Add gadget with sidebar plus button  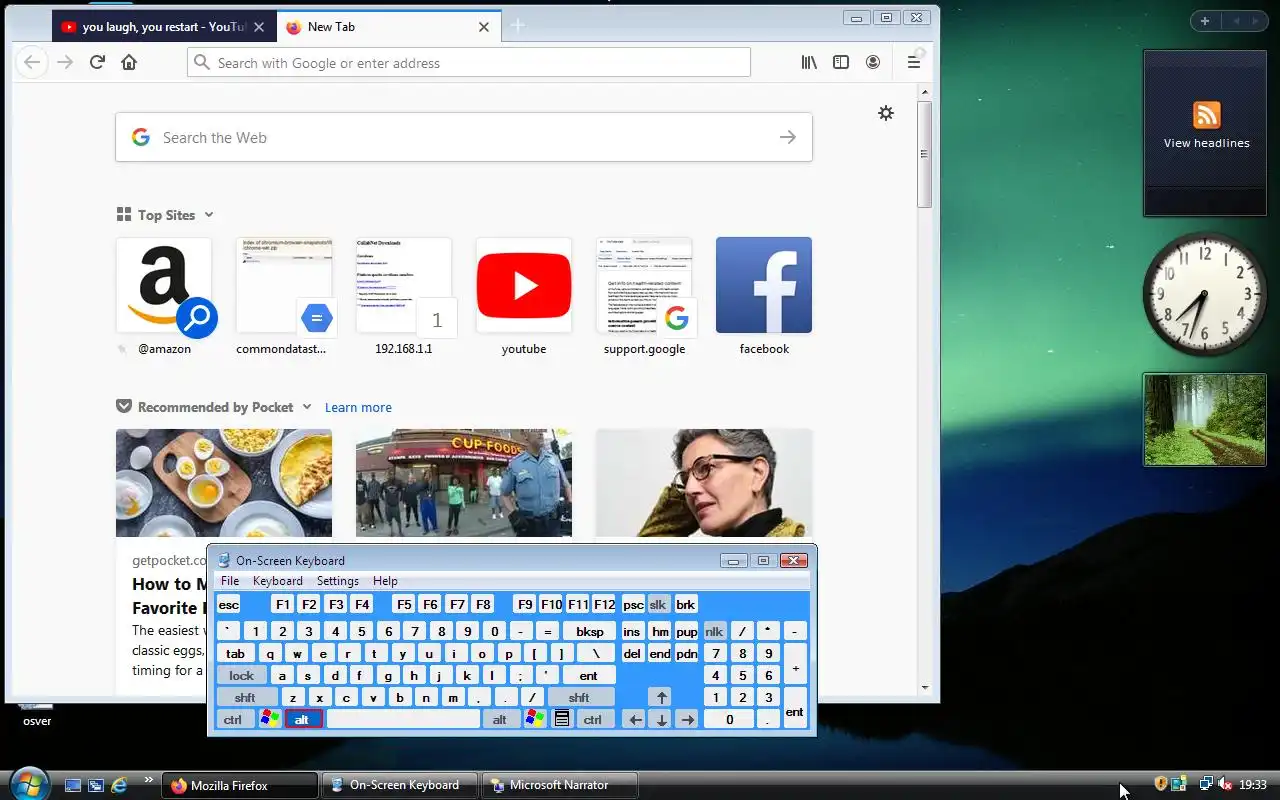pos(1205,21)
